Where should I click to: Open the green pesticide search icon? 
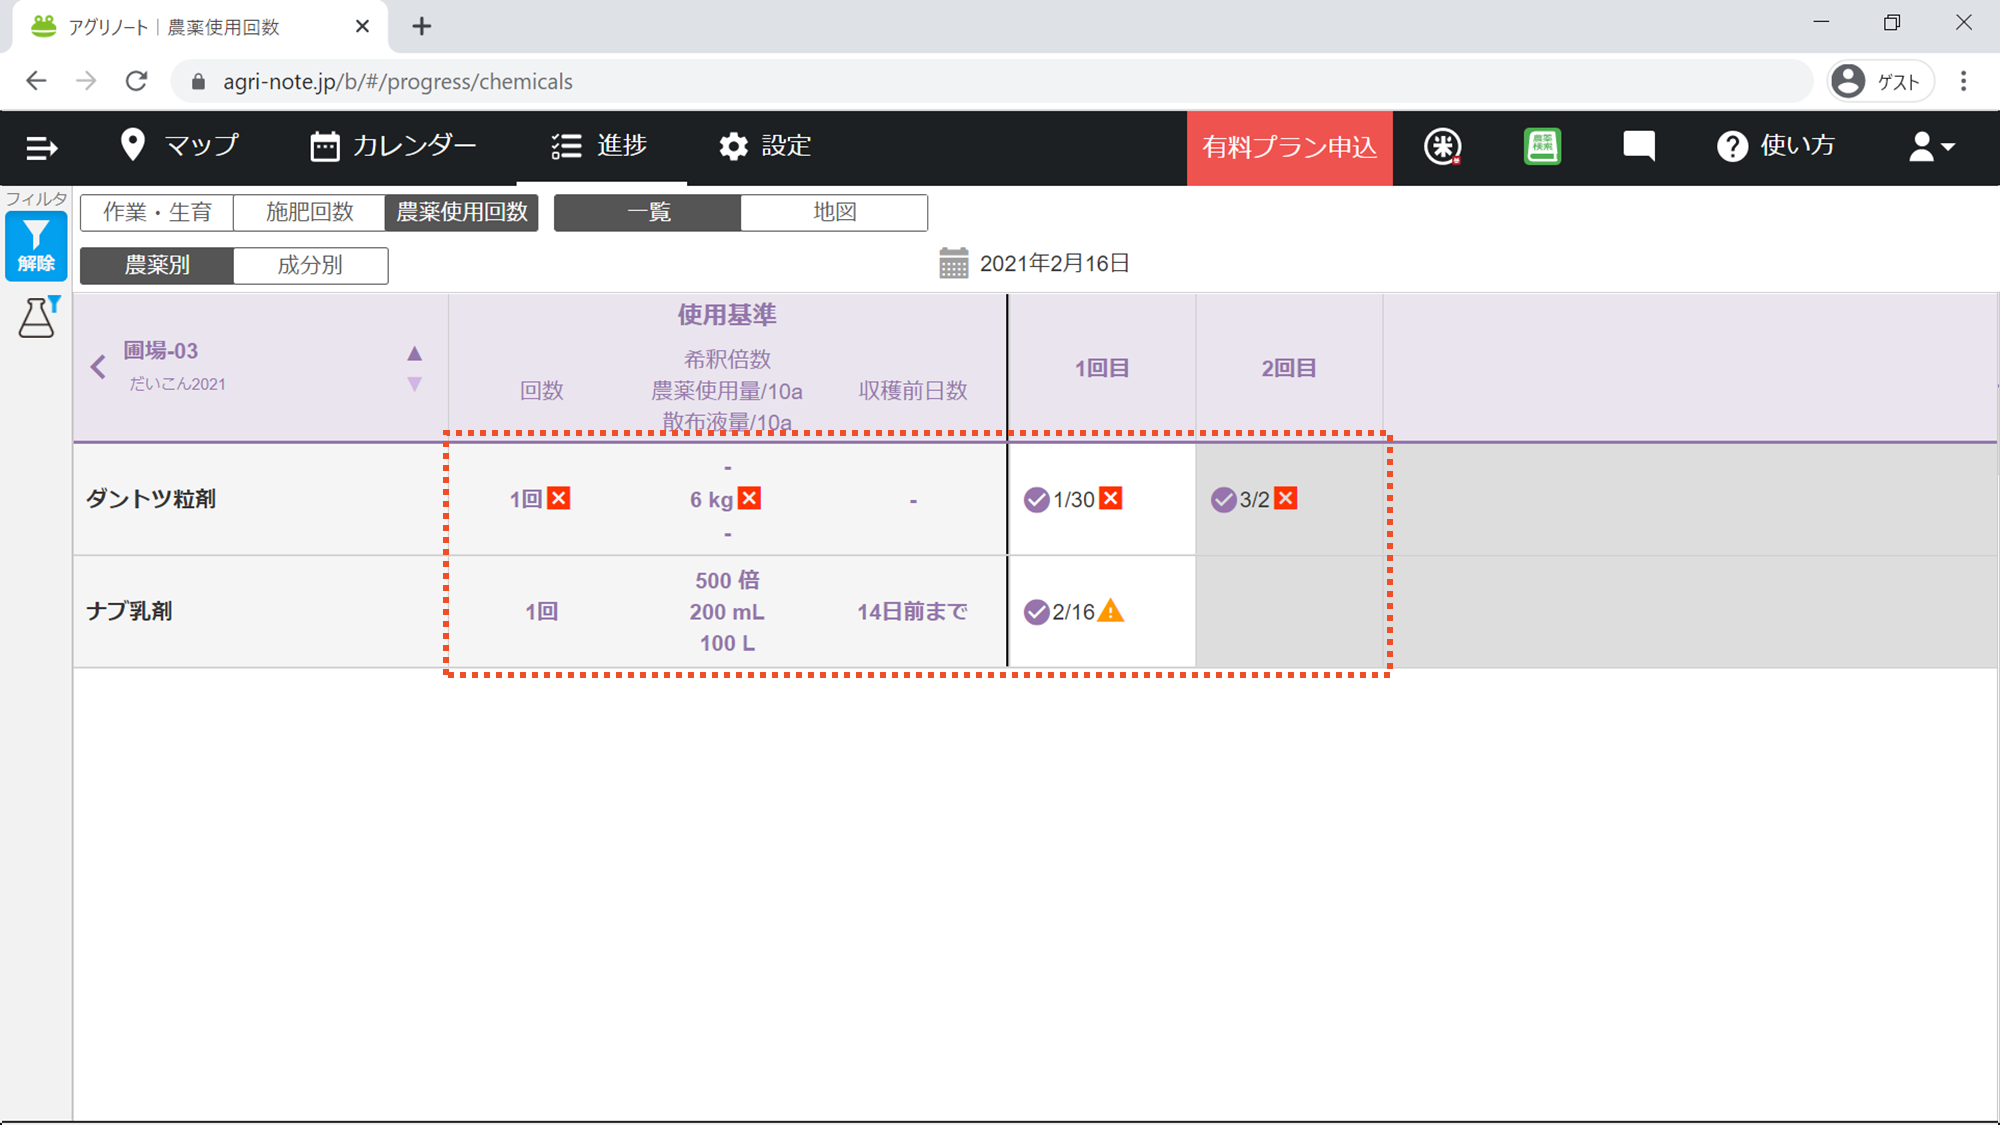point(1542,147)
